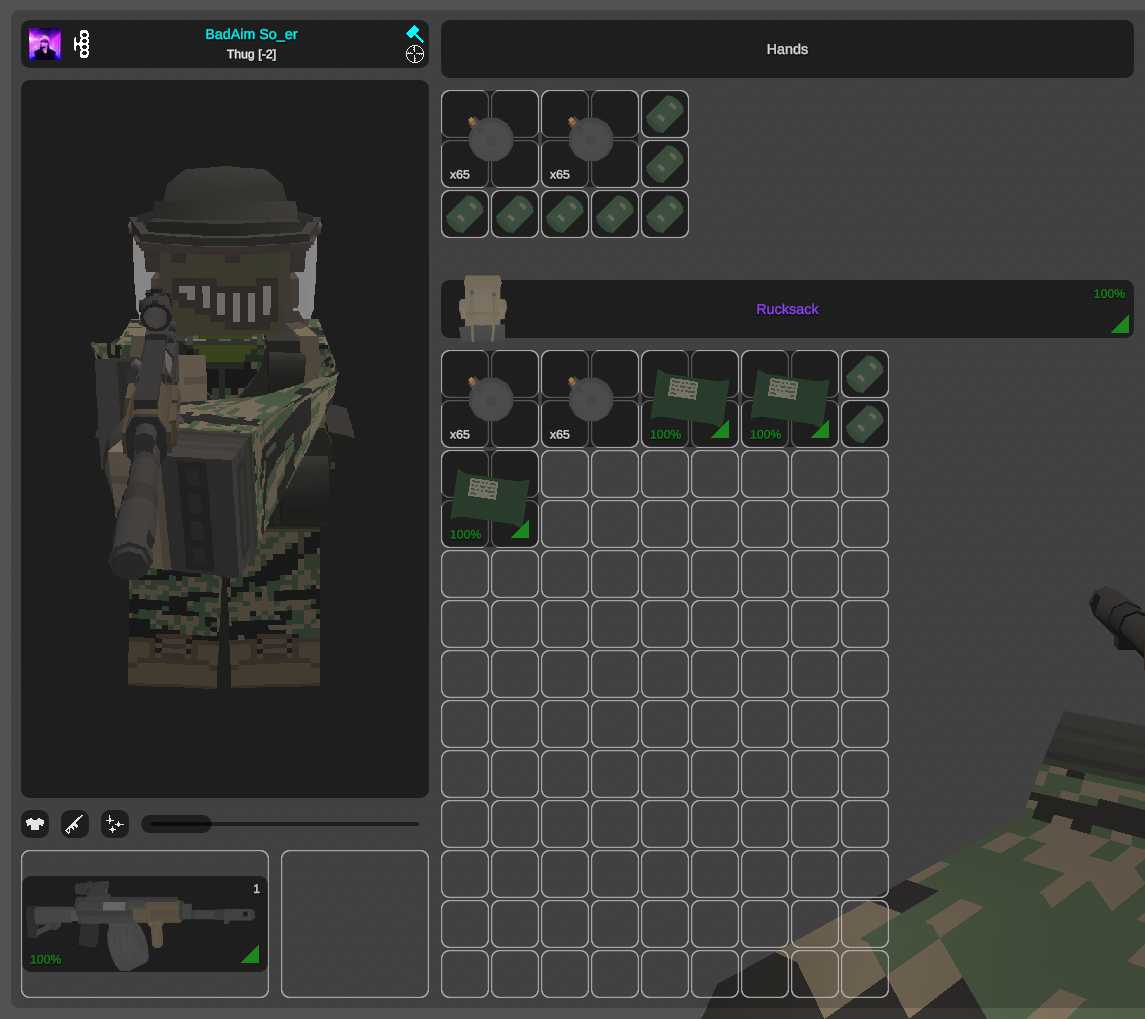Select the upper bandage roll in Rucksack
This screenshot has width=1145, height=1019.
pyautogui.click(x=865, y=374)
